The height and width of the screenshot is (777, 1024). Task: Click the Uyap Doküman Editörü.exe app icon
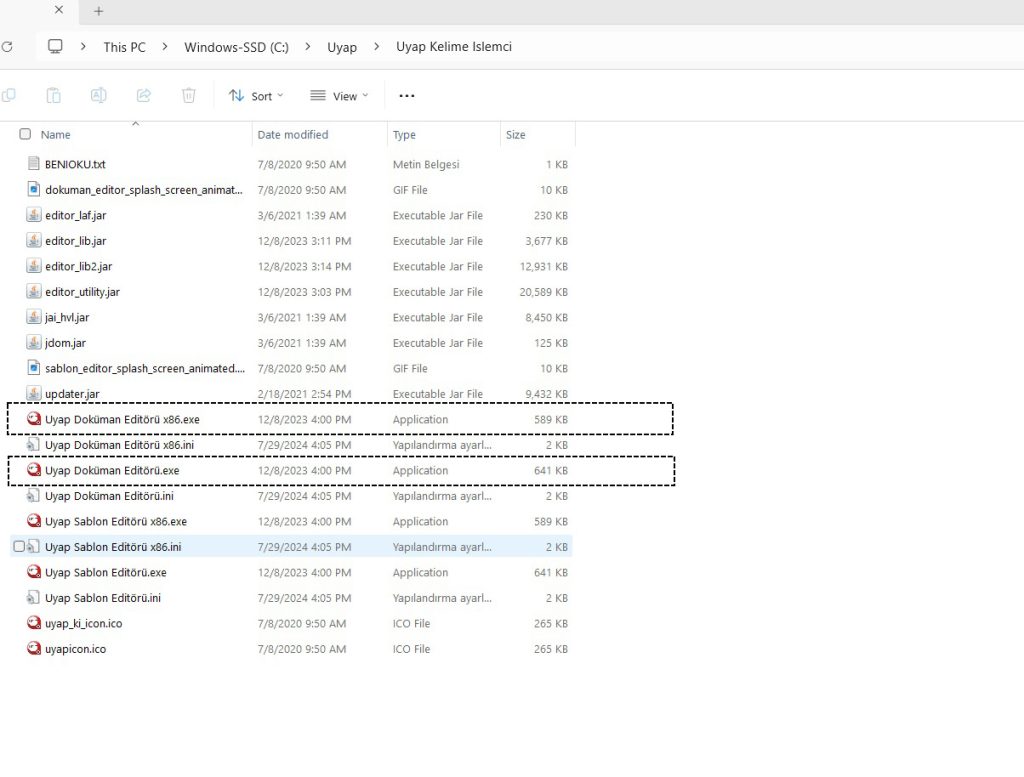[34, 469]
